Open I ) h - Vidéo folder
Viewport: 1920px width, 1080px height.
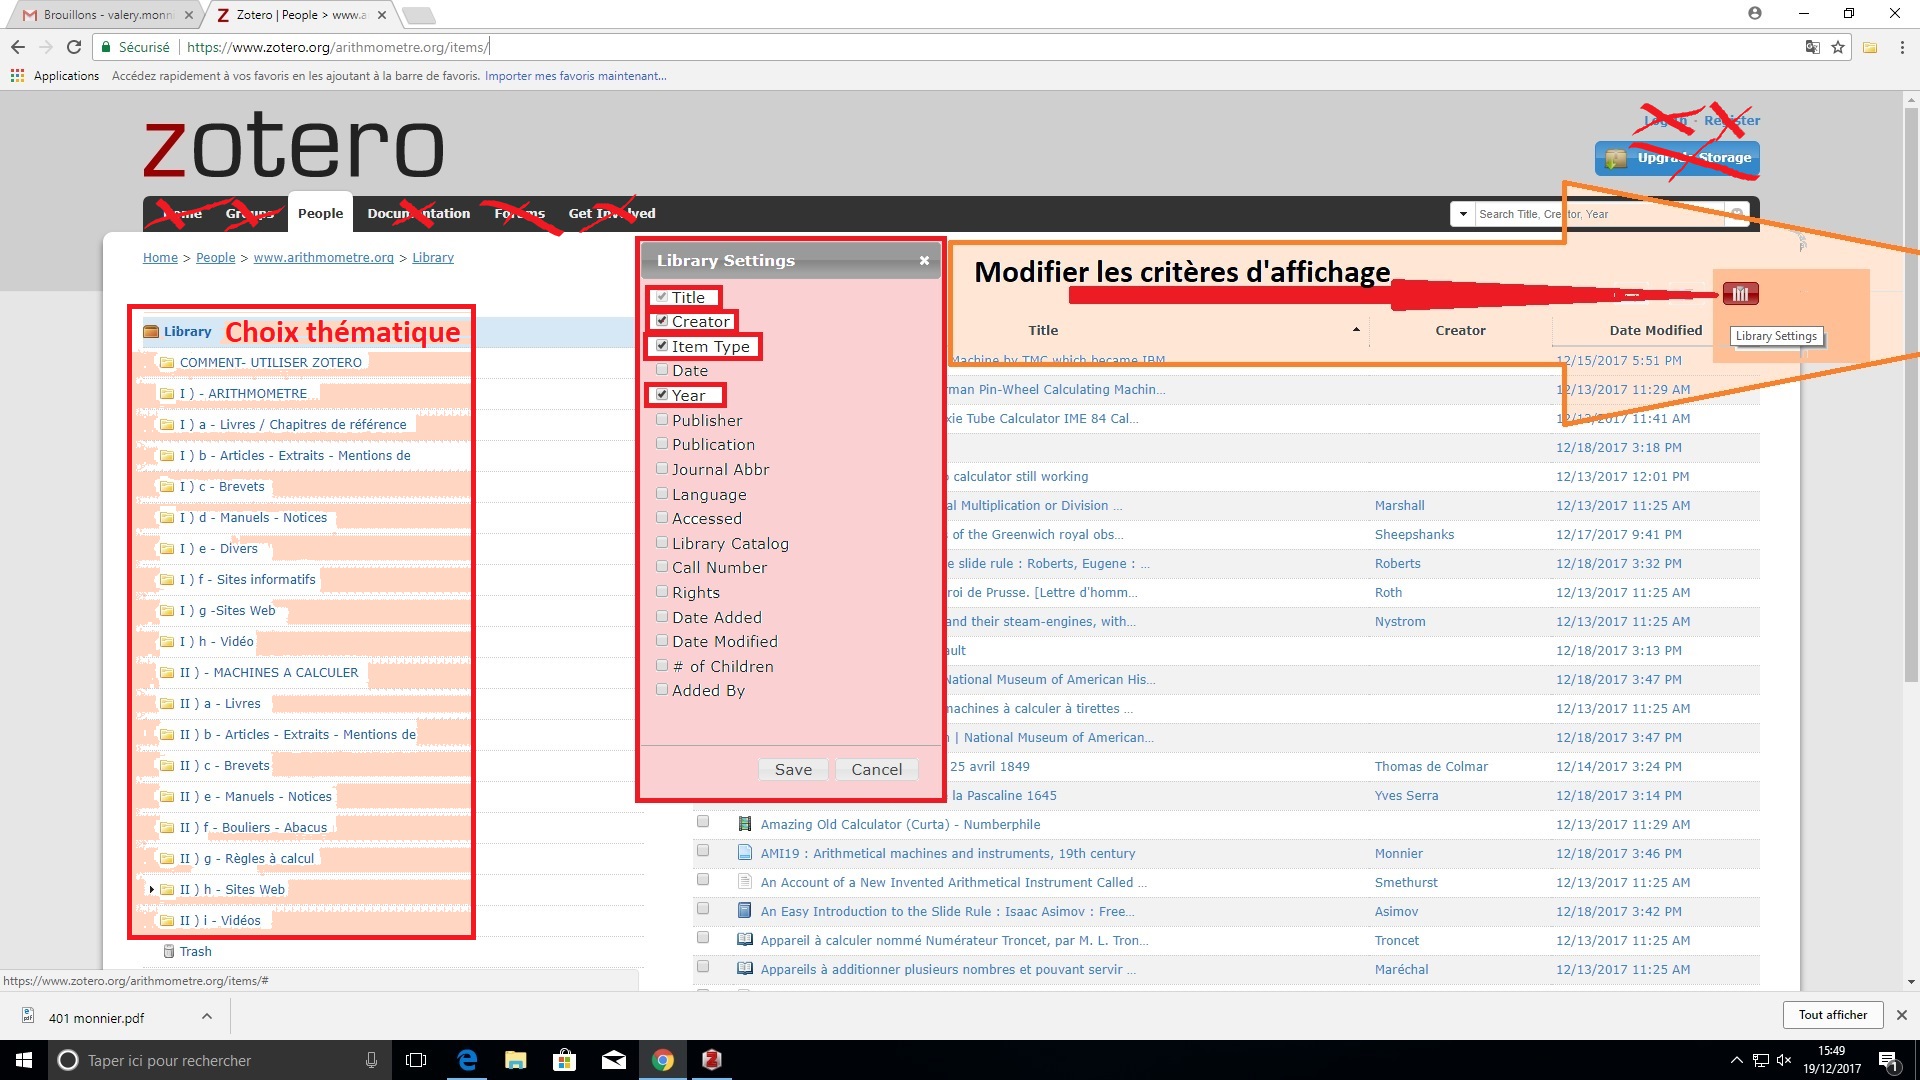(216, 641)
